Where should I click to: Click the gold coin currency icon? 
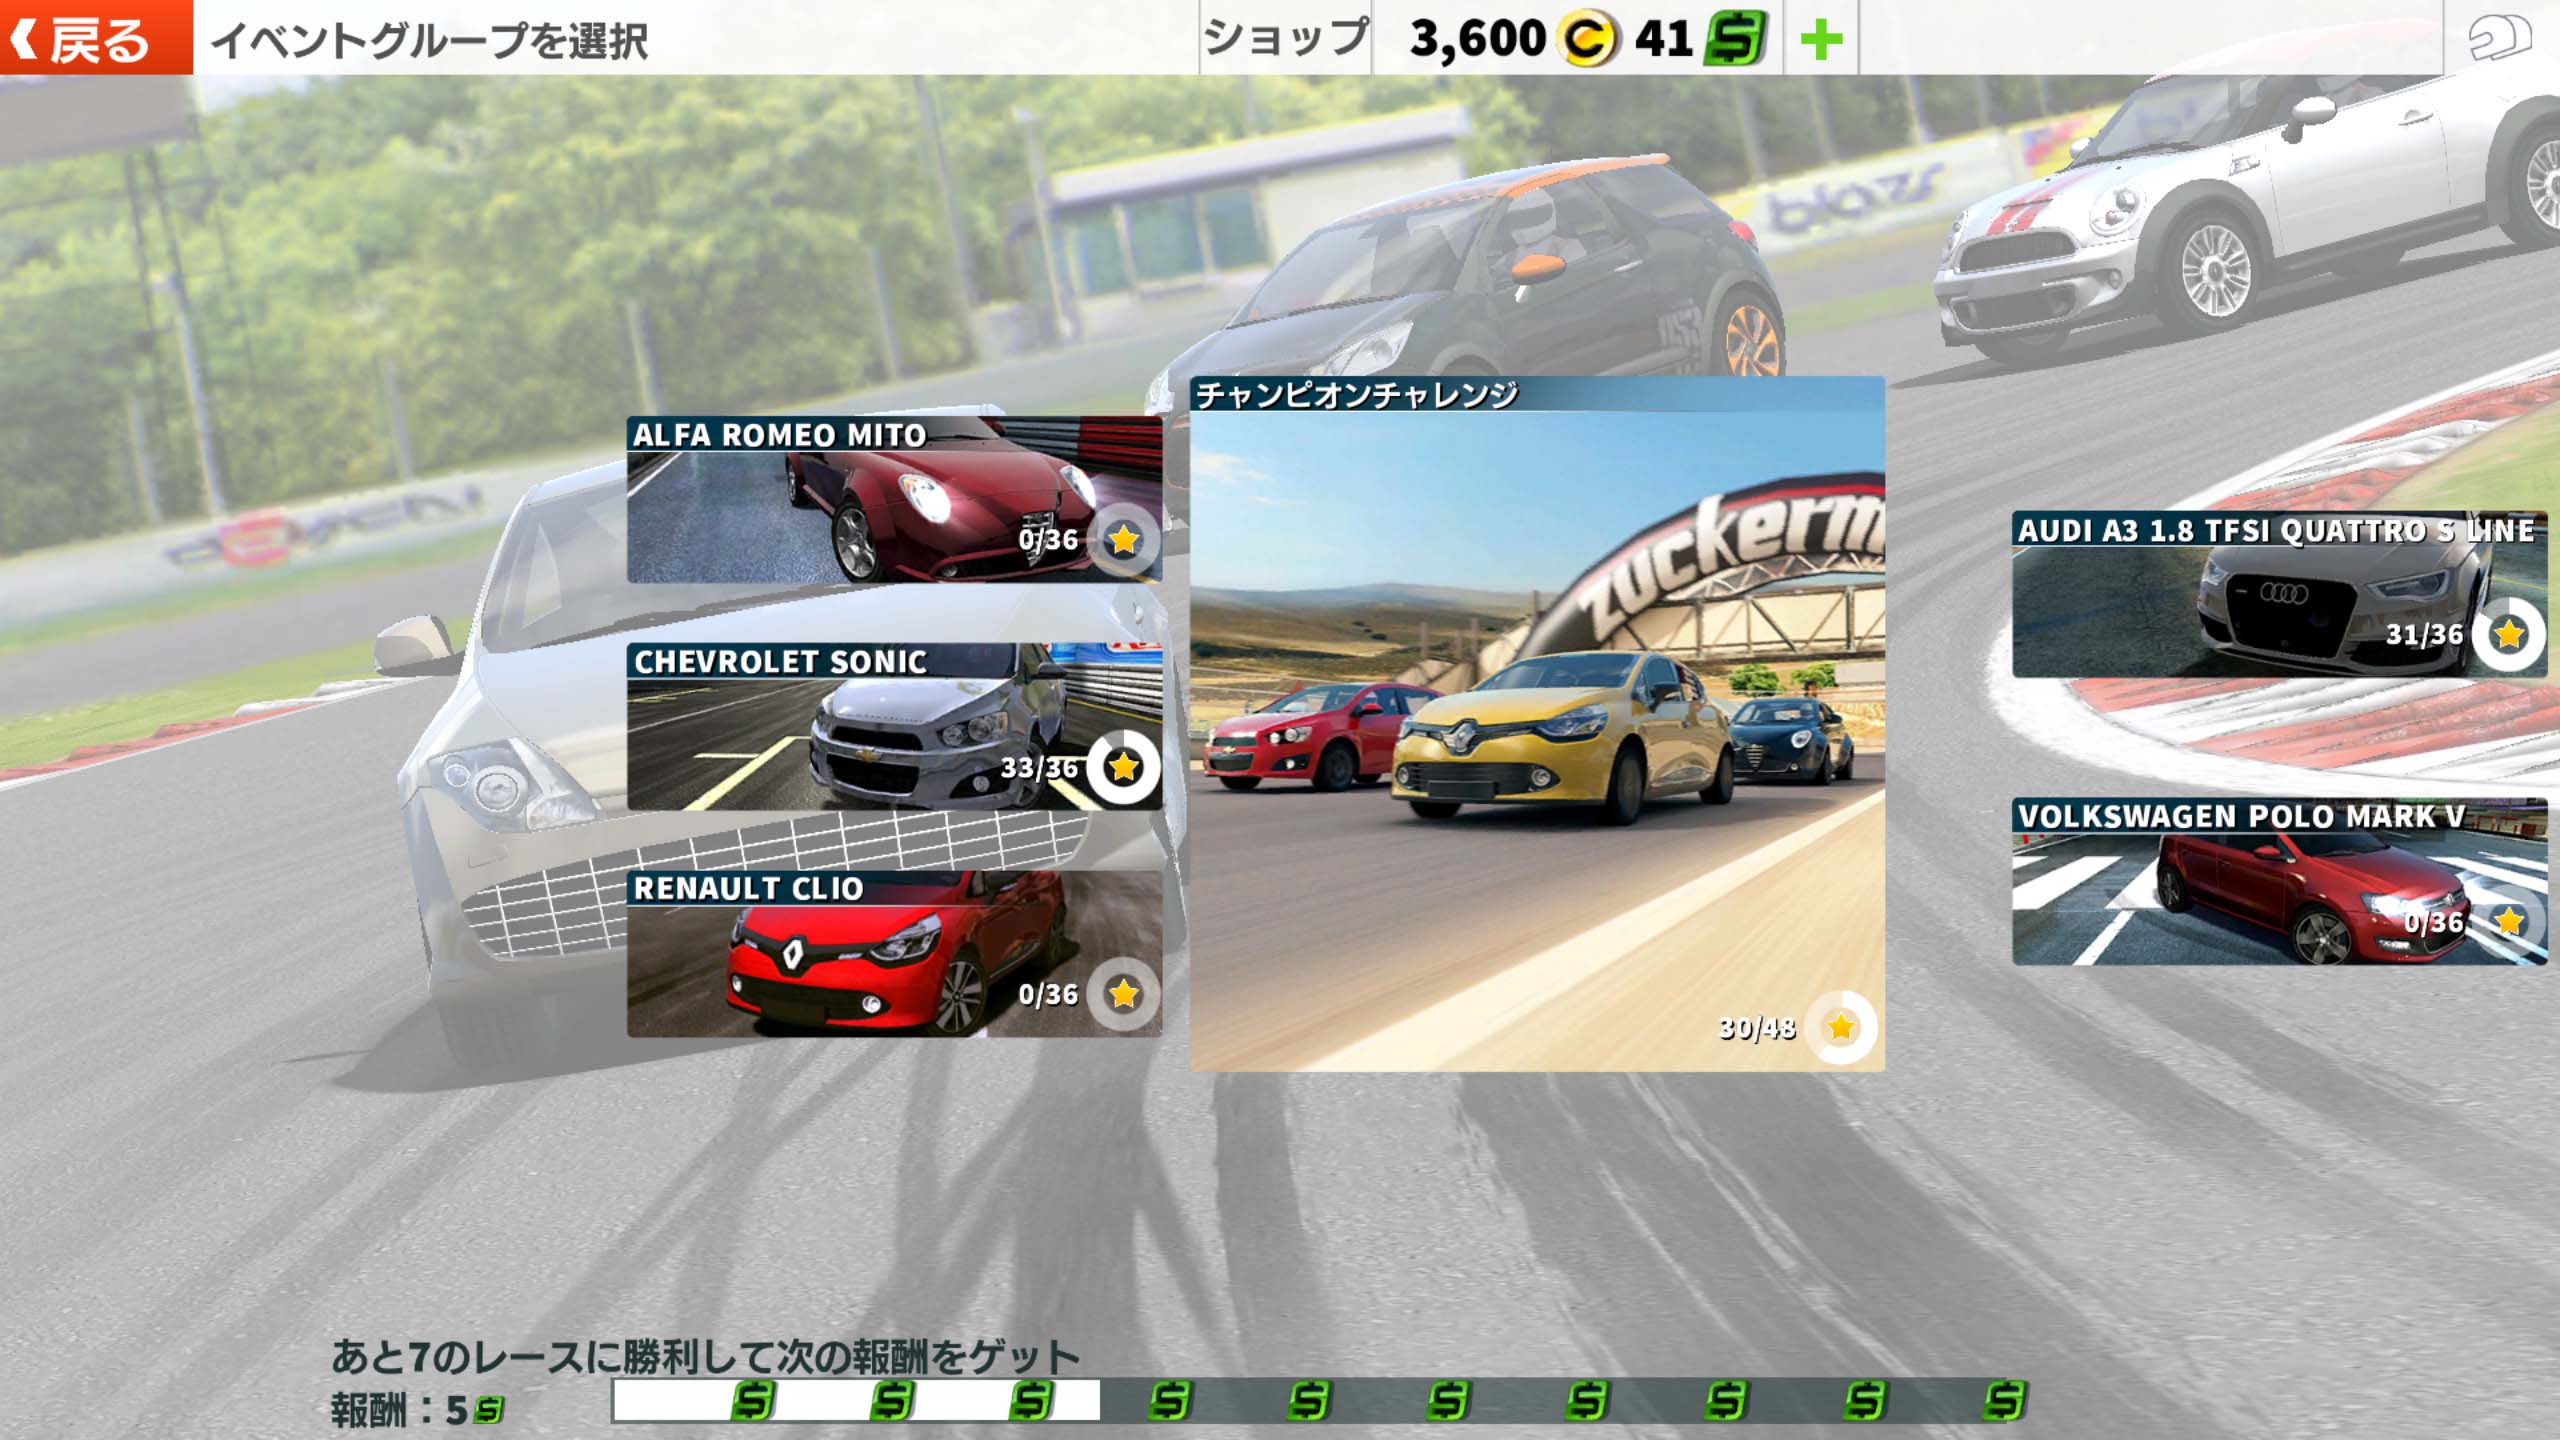1588,40
